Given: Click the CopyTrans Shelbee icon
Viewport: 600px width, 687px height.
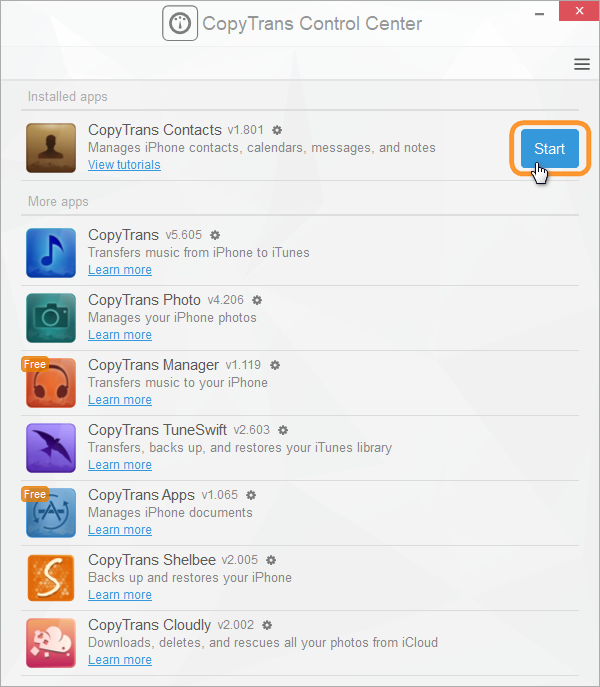Looking at the screenshot, I should (51, 578).
